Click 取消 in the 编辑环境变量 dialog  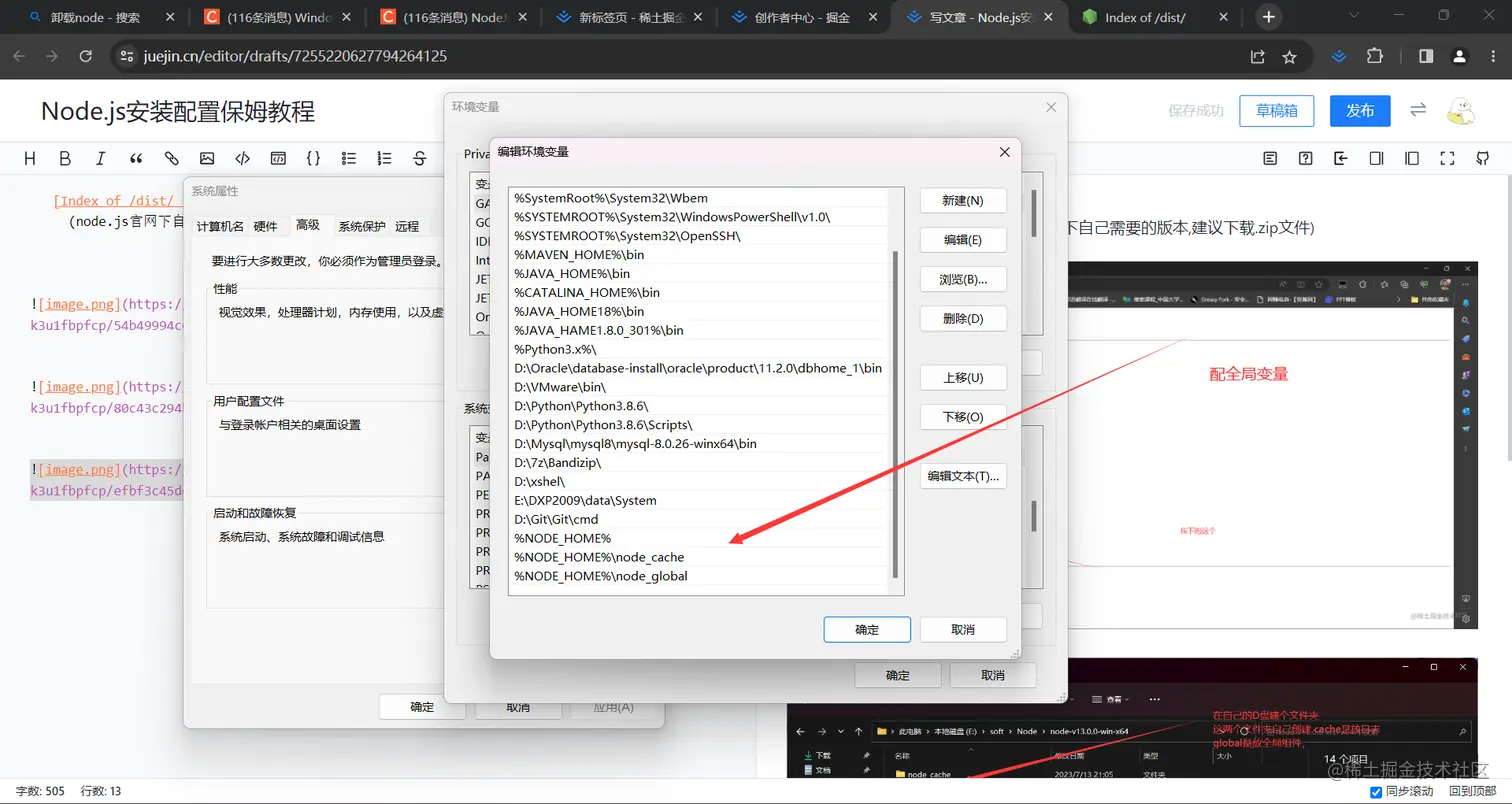point(963,630)
